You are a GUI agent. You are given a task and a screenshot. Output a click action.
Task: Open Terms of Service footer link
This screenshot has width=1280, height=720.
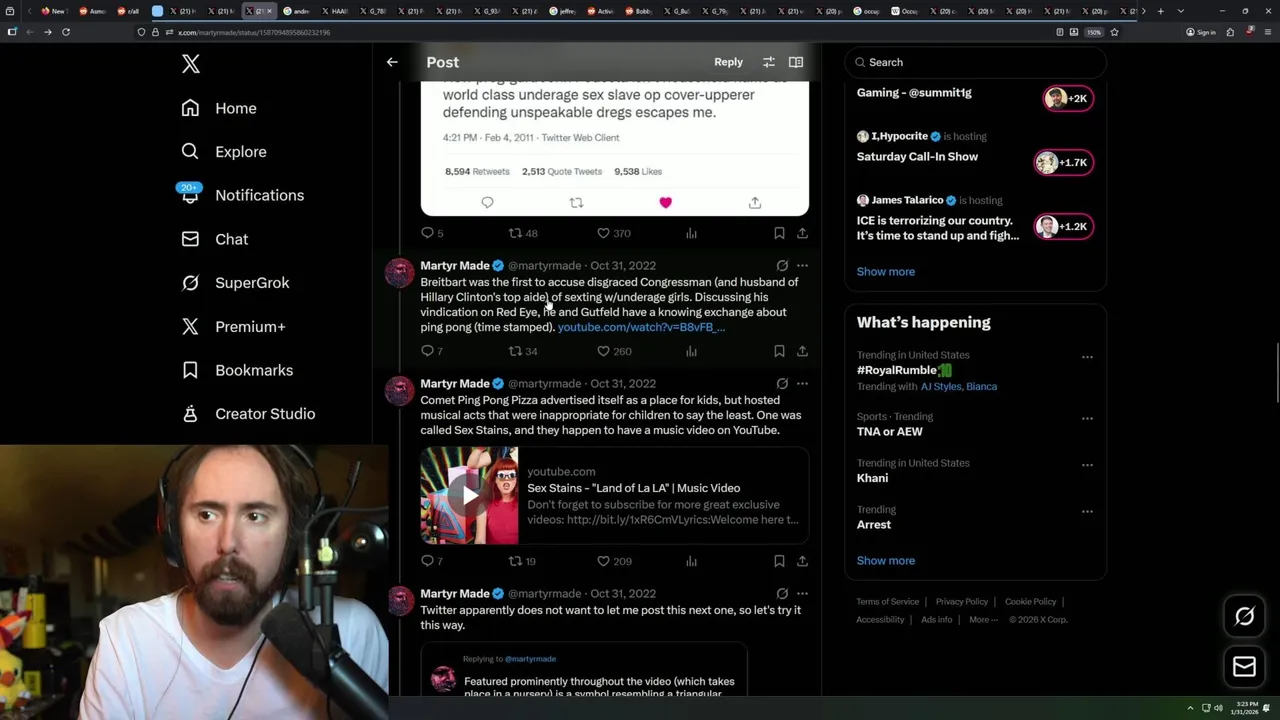[x=887, y=602]
